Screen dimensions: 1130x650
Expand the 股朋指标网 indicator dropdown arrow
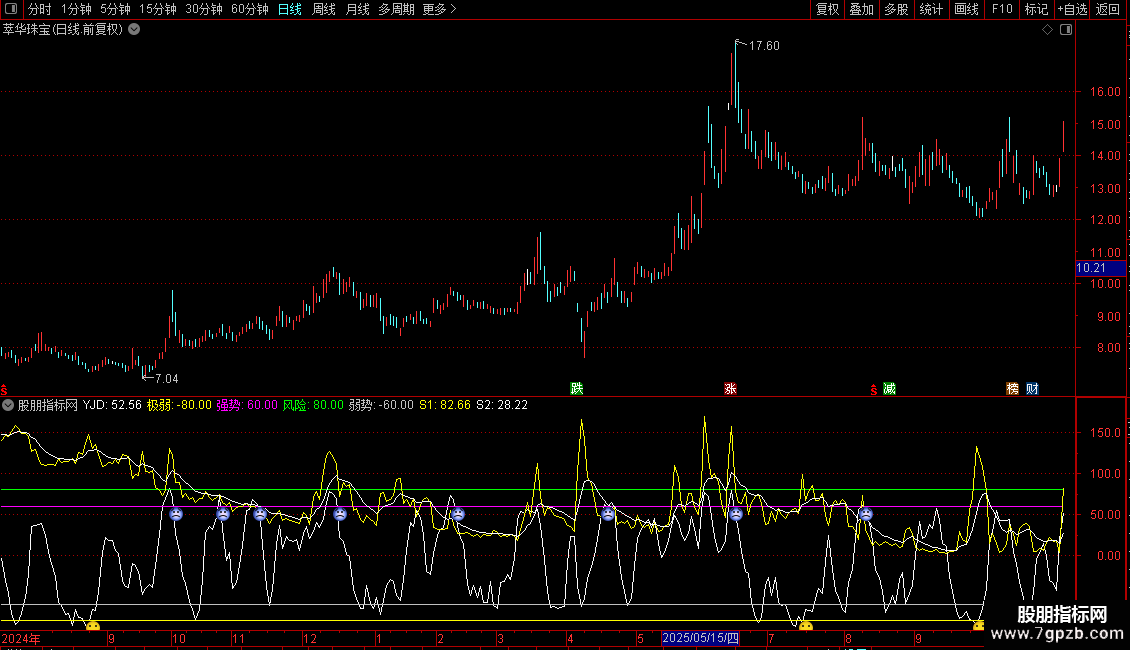[x=9, y=406]
